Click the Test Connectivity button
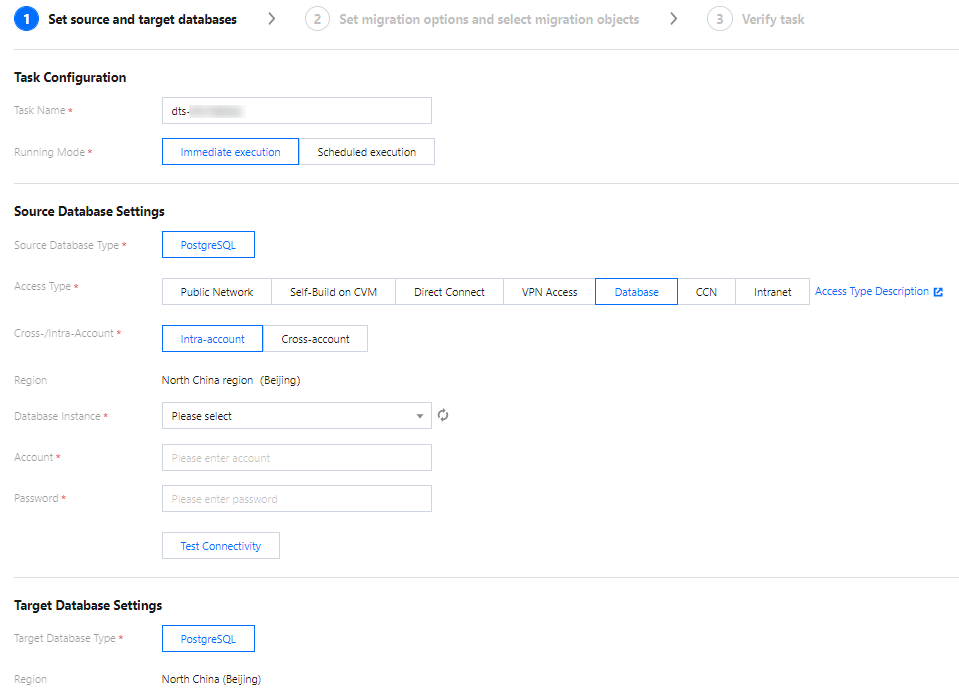The height and width of the screenshot is (691, 959). [x=221, y=545]
